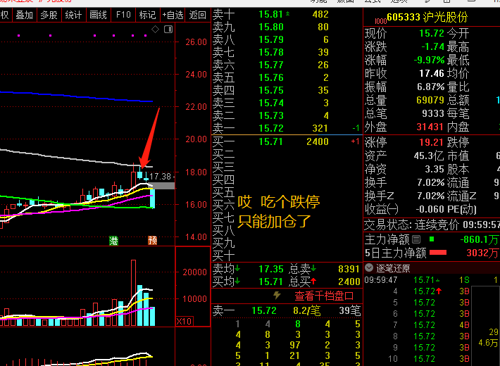Image resolution: width=500 pixels, height=366 pixels.
Task: Click the 振幅 value 6.87%
Action: 431,87
